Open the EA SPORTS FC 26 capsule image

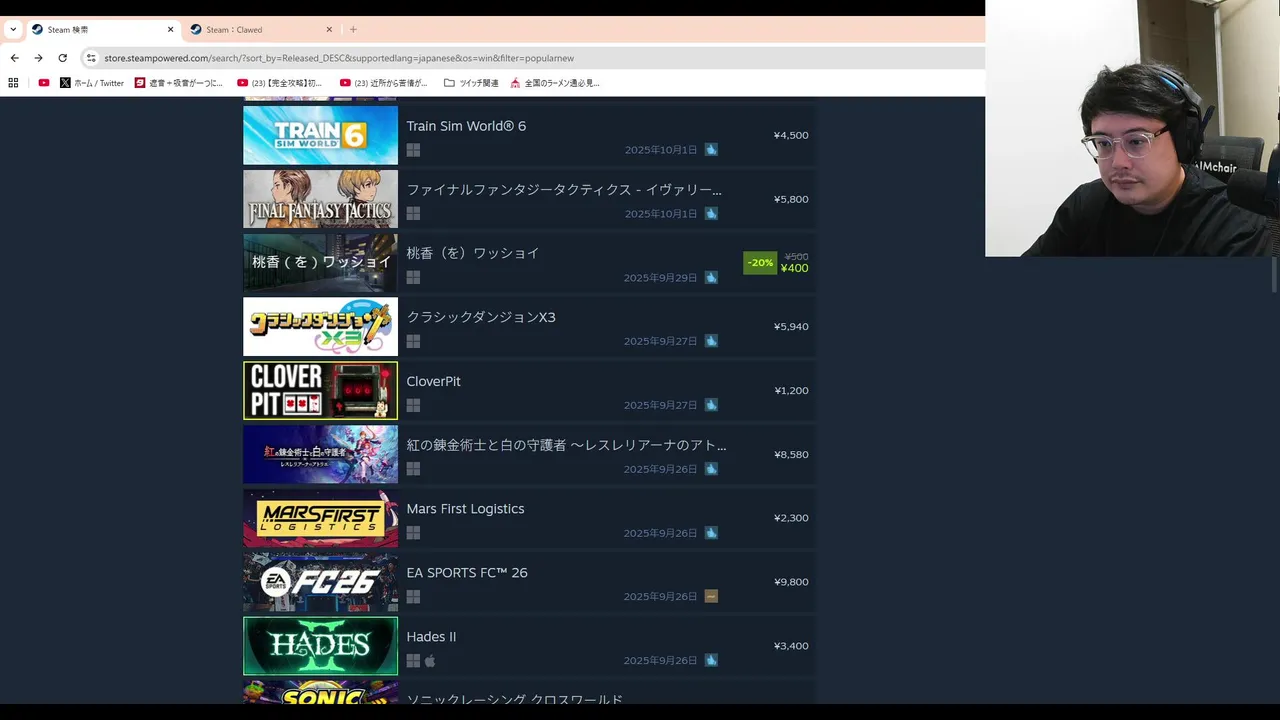coord(320,582)
